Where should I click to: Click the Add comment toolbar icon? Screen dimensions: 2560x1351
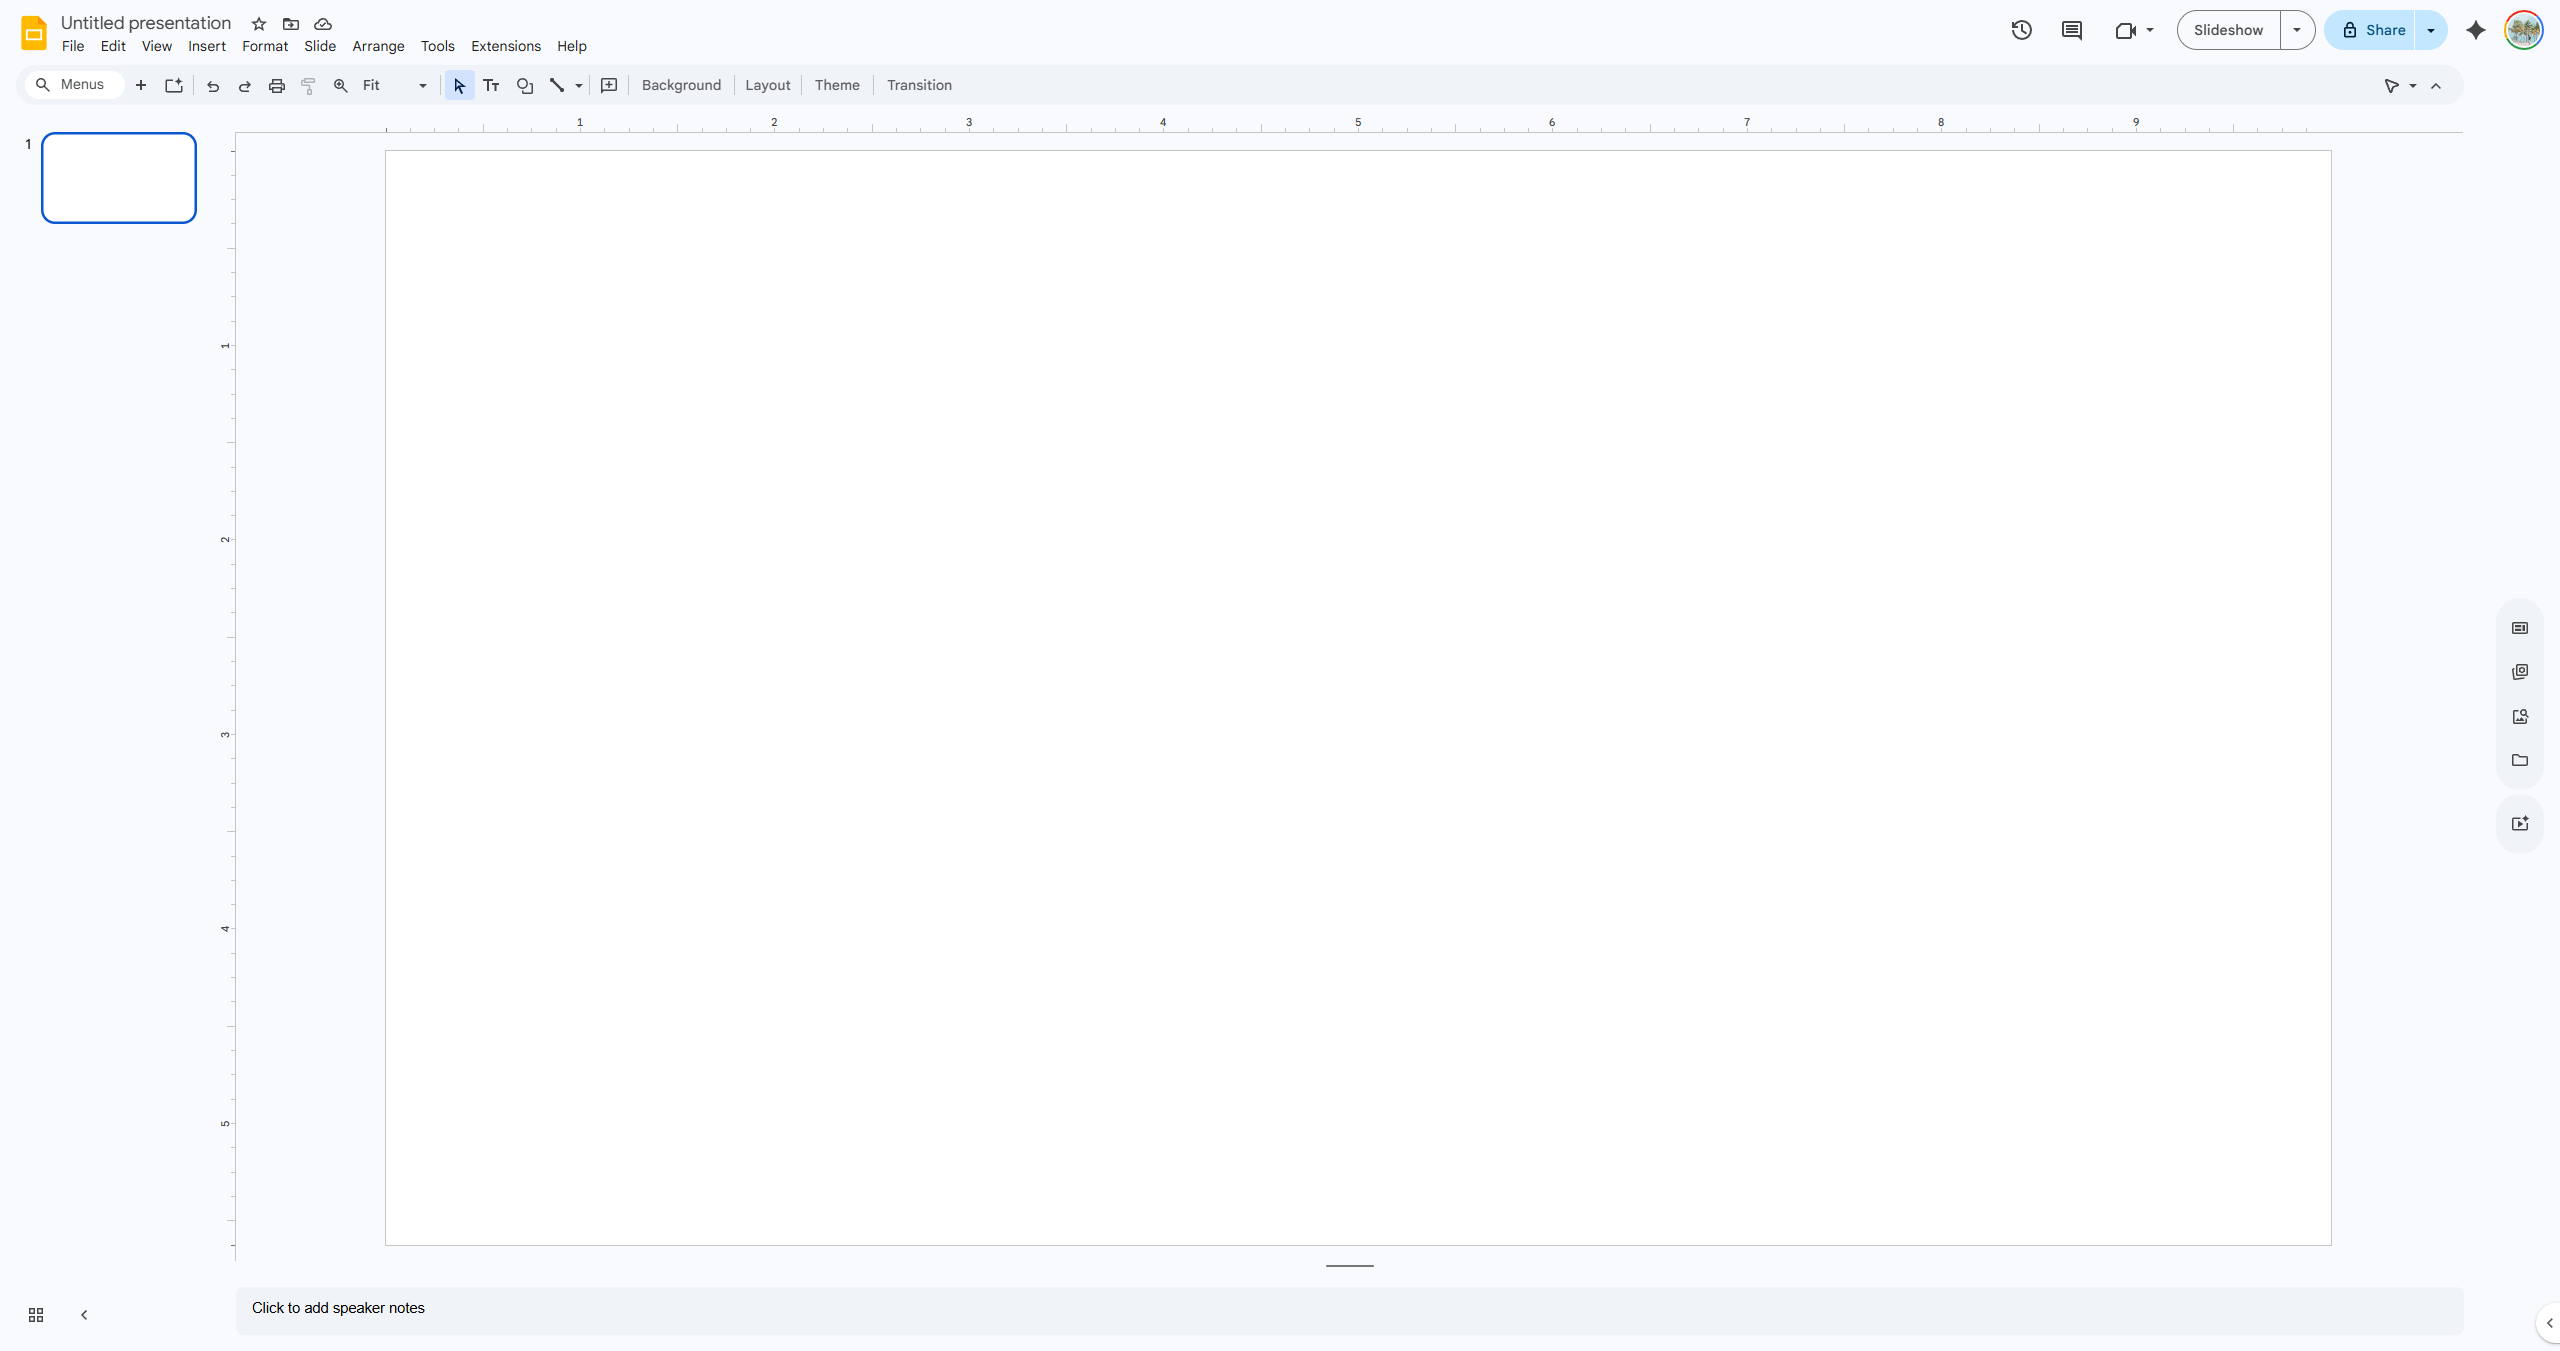609,85
